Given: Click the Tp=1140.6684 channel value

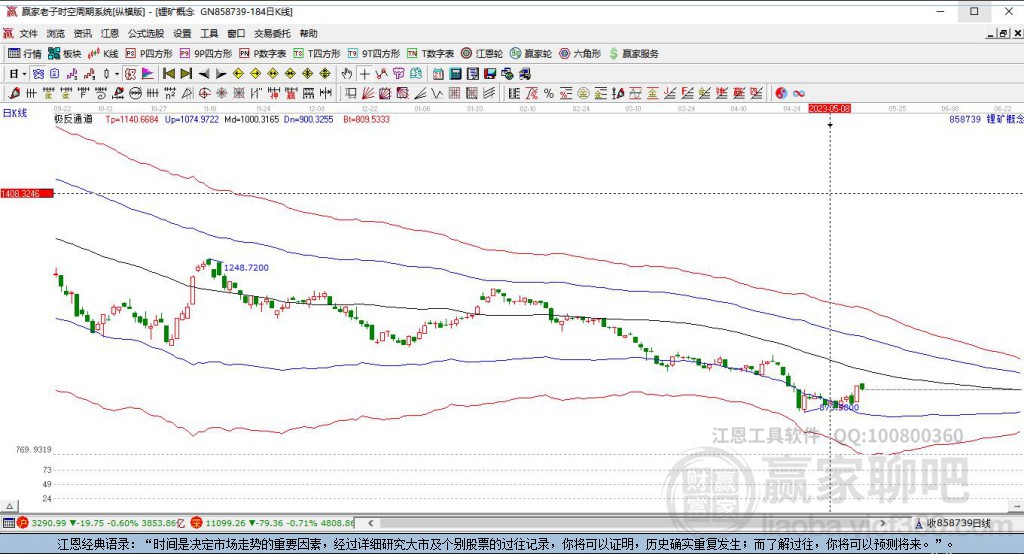Looking at the screenshot, I should (132, 119).
